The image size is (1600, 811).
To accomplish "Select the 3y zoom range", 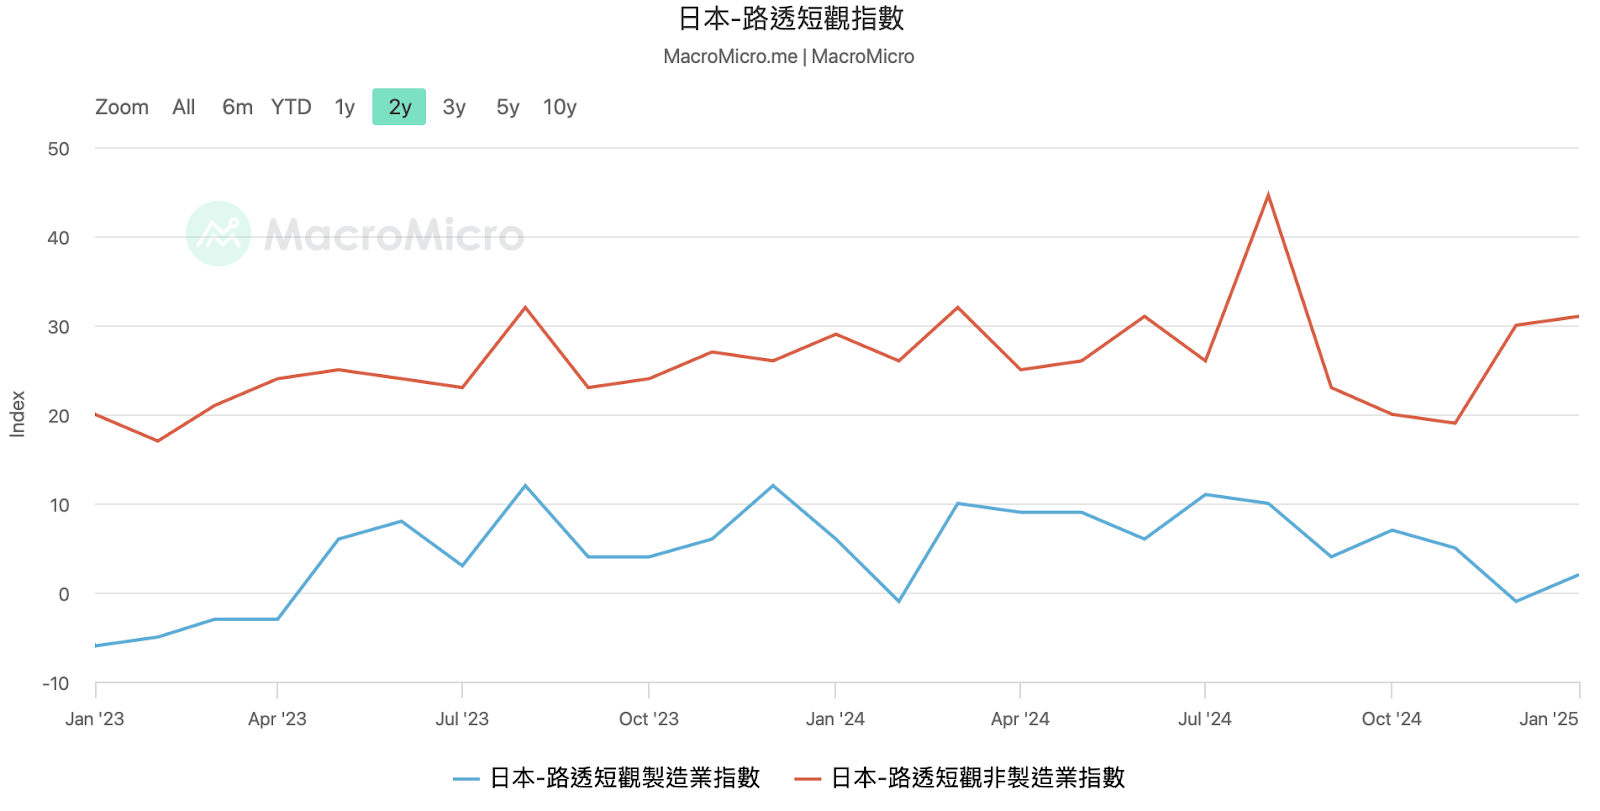I will 454,107.
